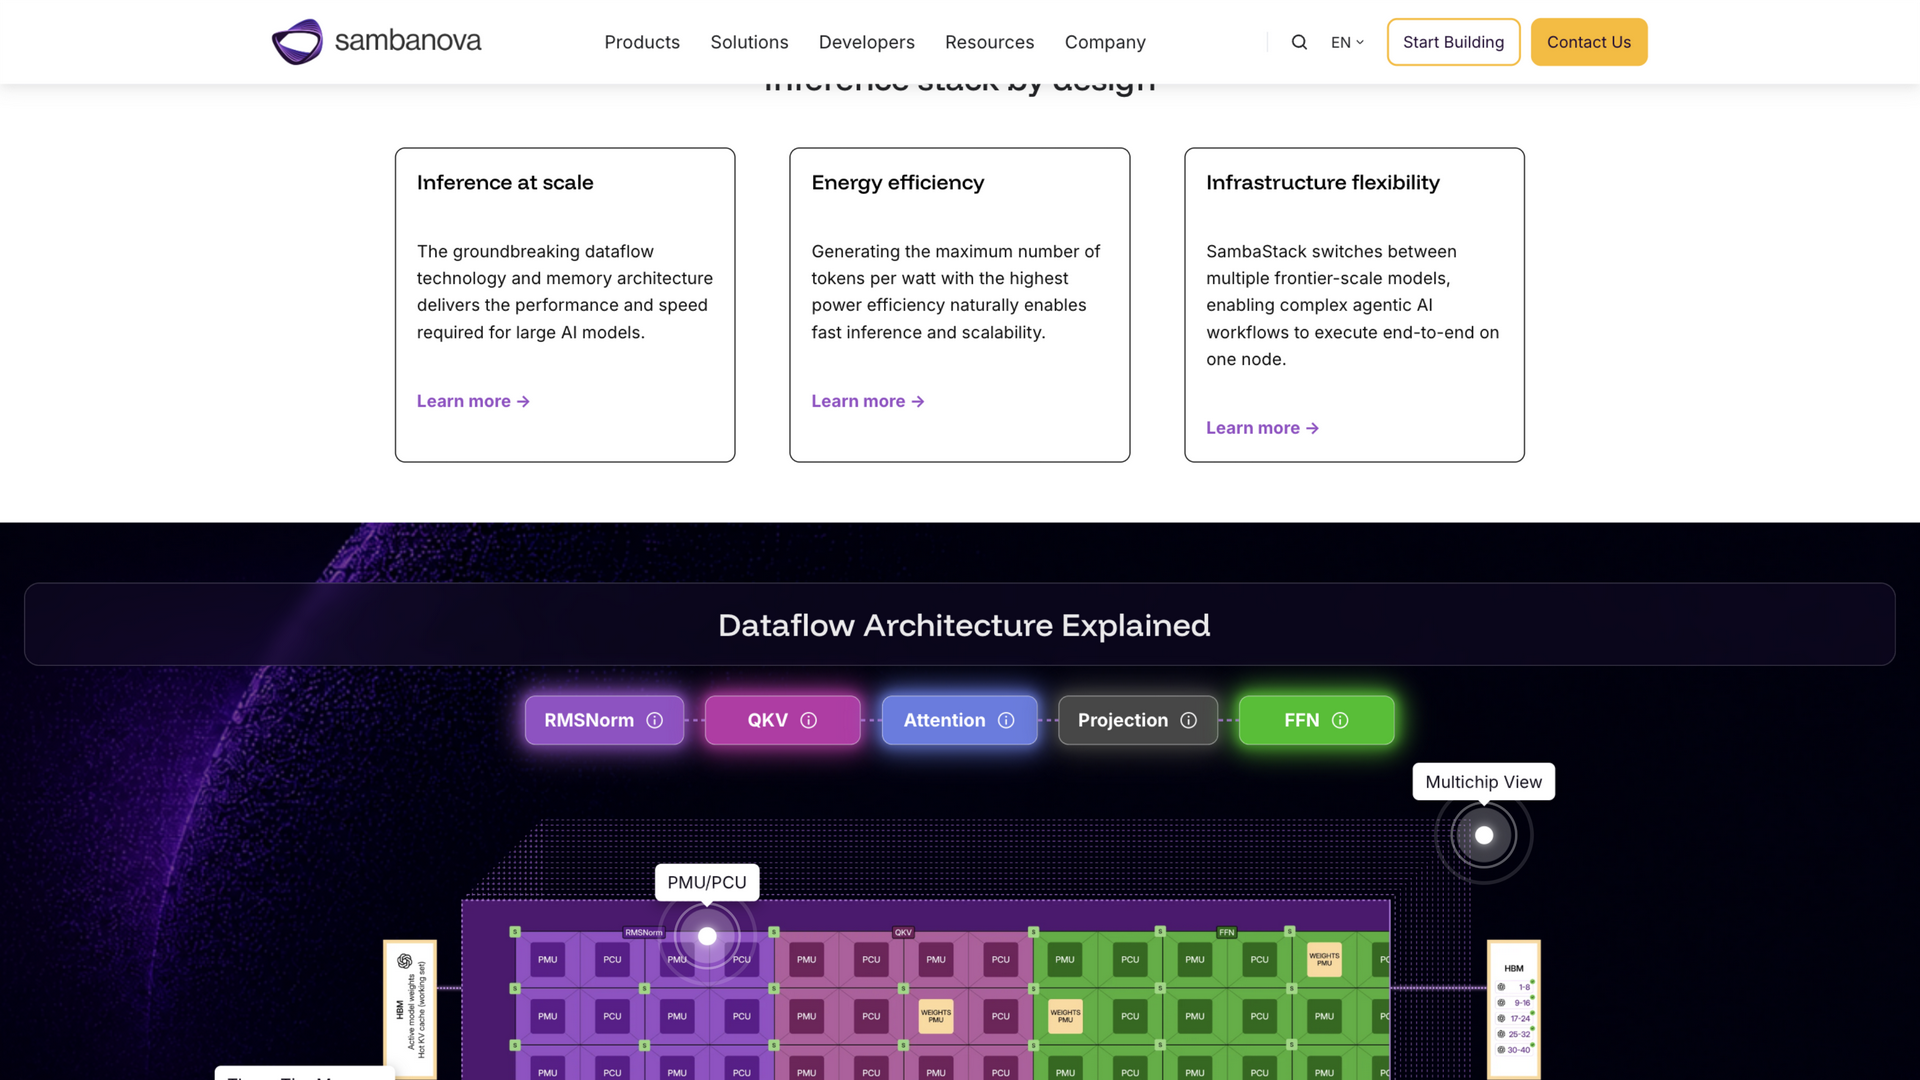Click the Infrastructure flexibility card title
The image size is (1920, 1080).
[1322, 183]
